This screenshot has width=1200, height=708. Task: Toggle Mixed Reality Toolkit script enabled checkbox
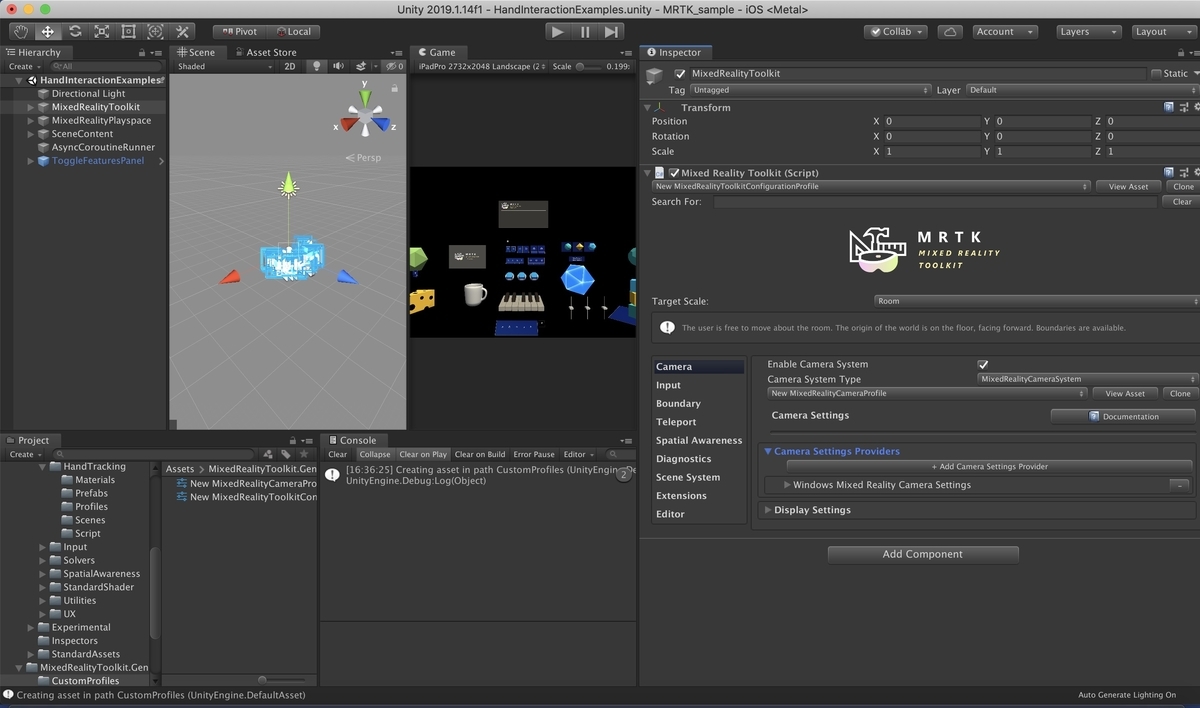(674, 173)
